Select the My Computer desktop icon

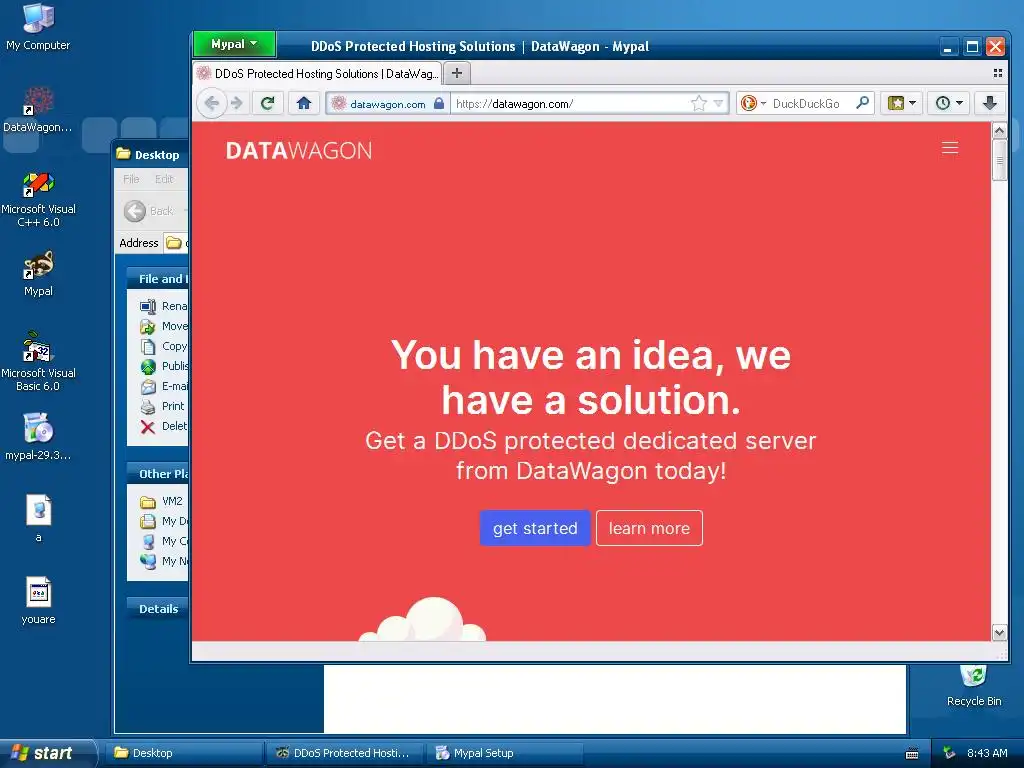[39, 27]
